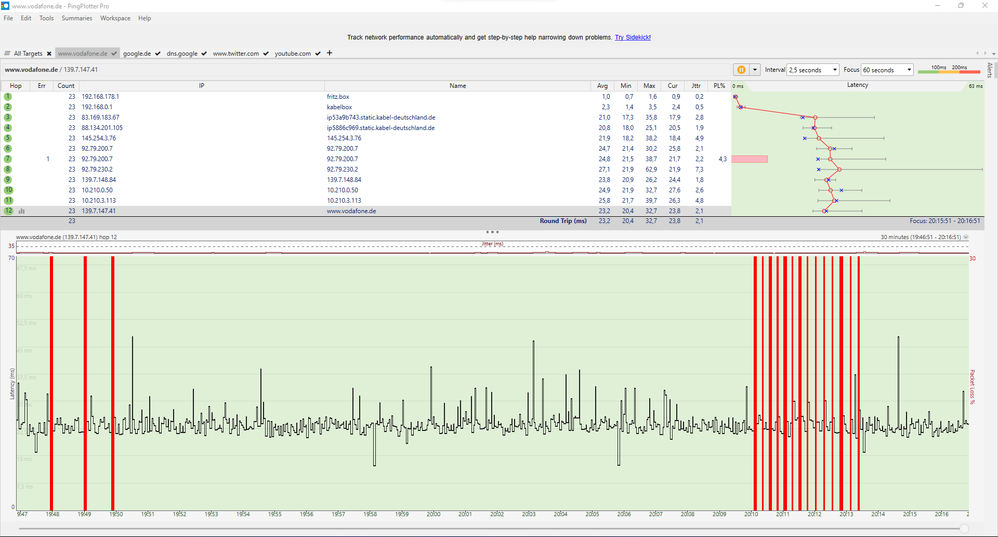Screen dimensions: 998x537
Task: Open the File menu
Action: [x=8, y=18]
